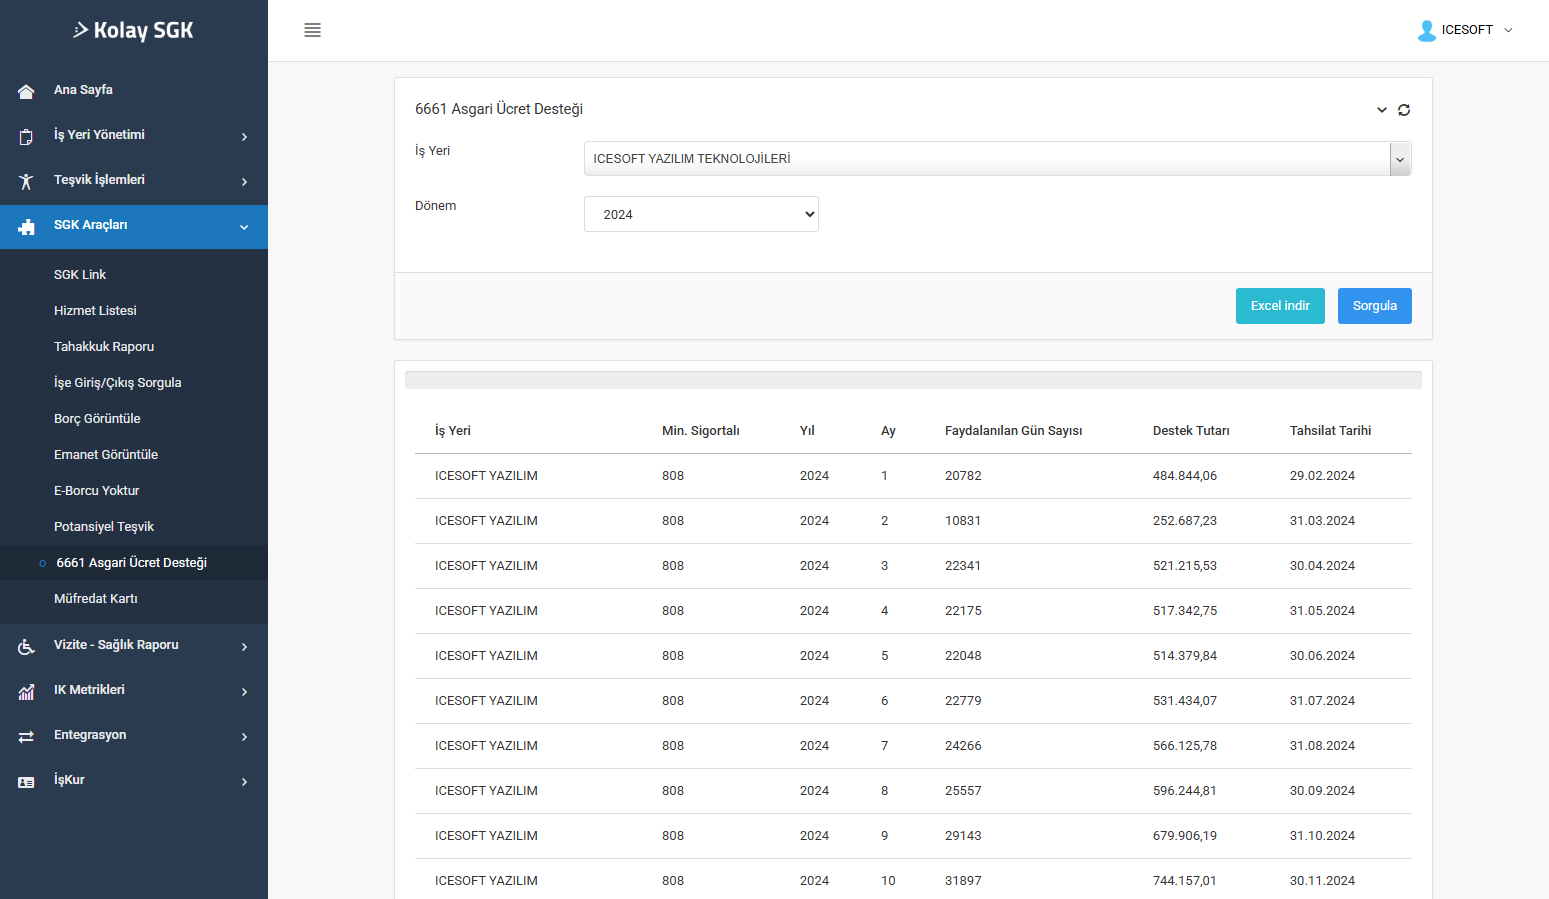Click the 484.844,06 support amount cell
The width and height of the screenshot is (1549, 899).
click(x=1185, y=476)
